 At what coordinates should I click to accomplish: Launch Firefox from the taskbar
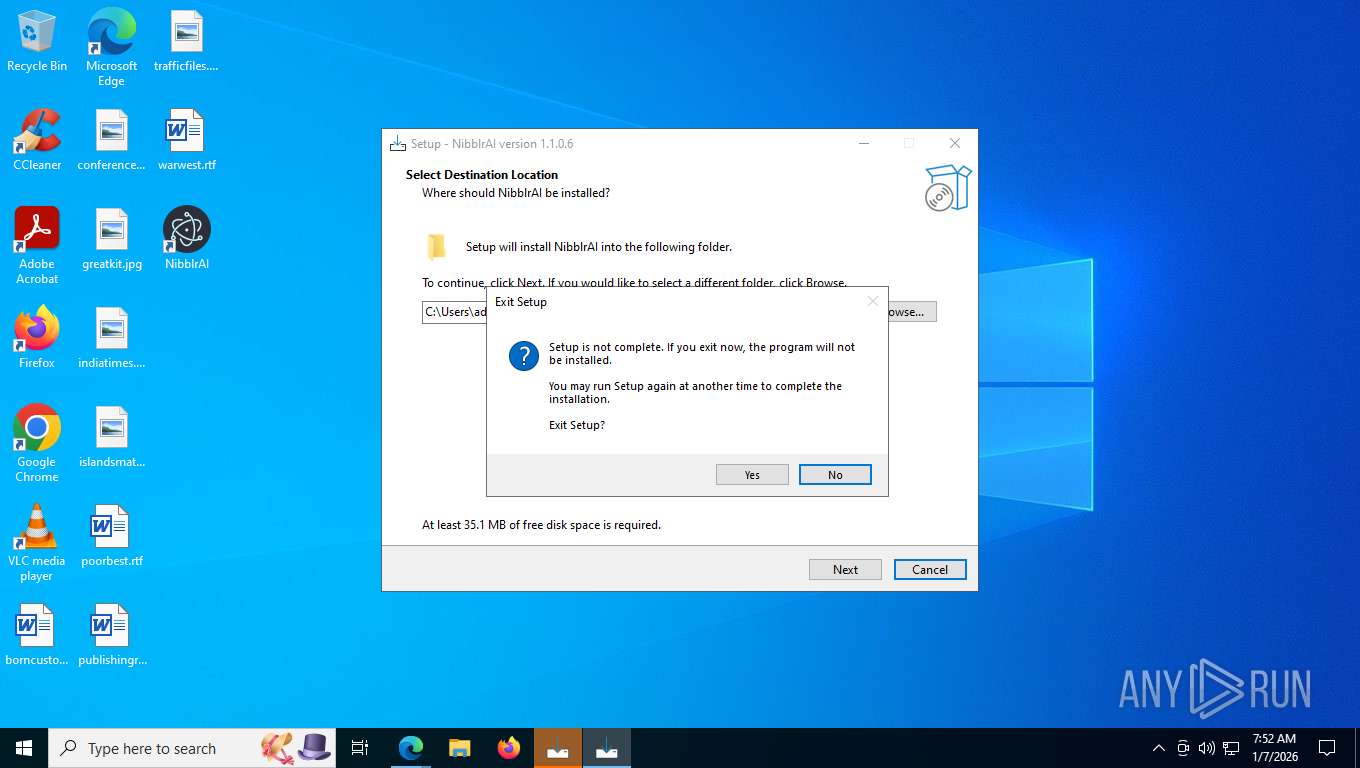point(509,748)
